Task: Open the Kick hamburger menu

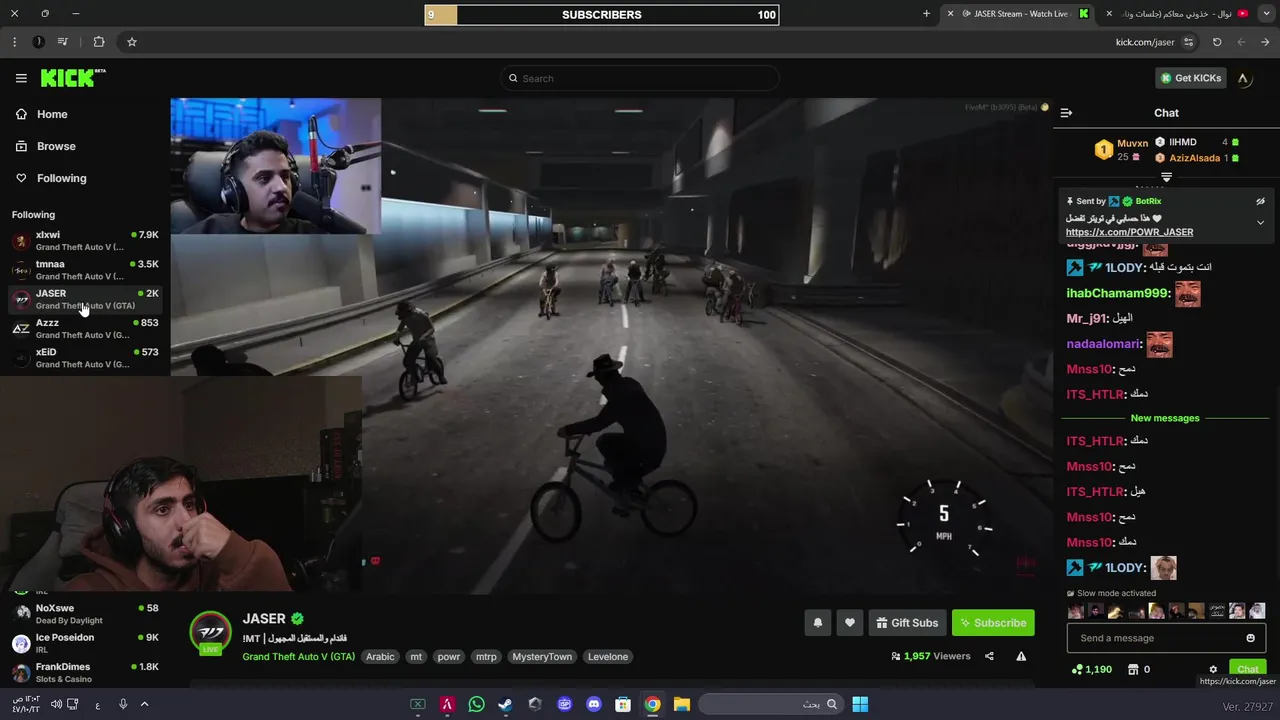Action: [21, 78]
